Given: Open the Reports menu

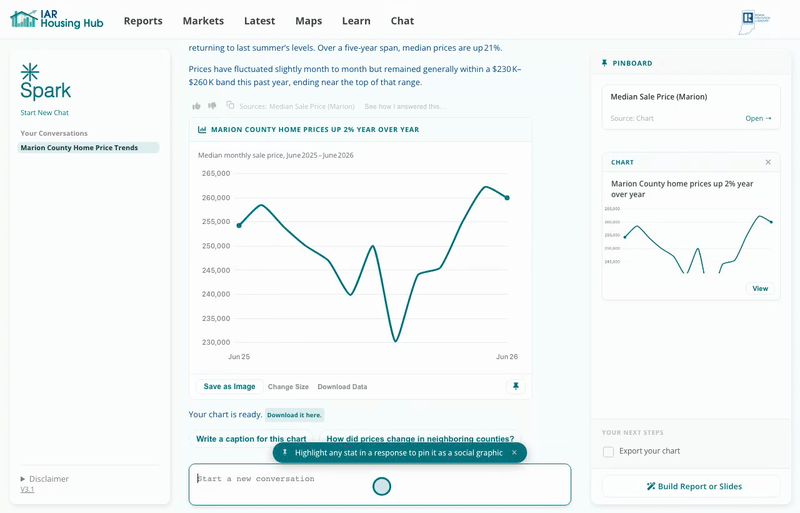Looking at the screenshot, I should (x=143, y=21).
